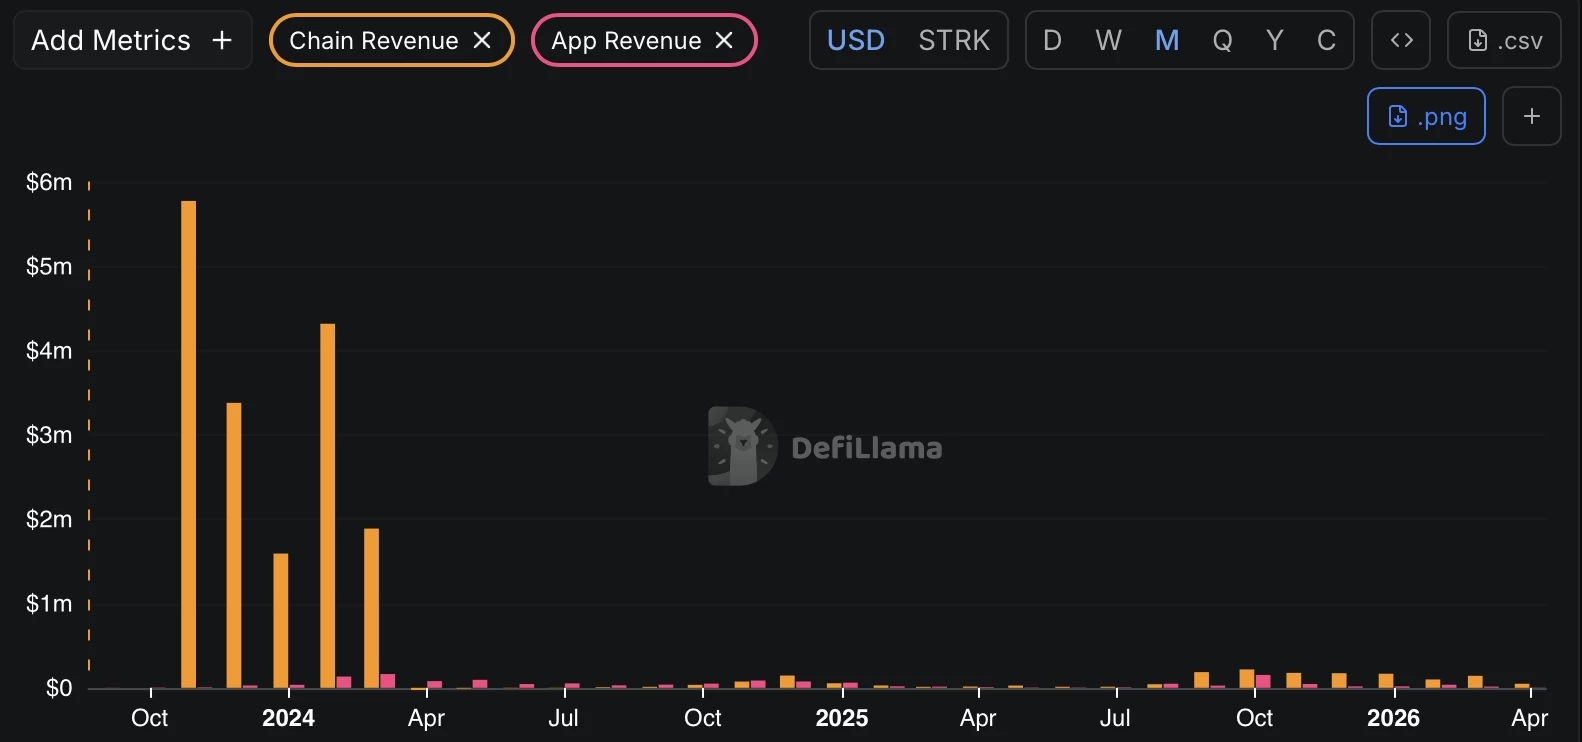Click the plus button beside .png
The image size is (1582, 742).
pos(1531,116)
